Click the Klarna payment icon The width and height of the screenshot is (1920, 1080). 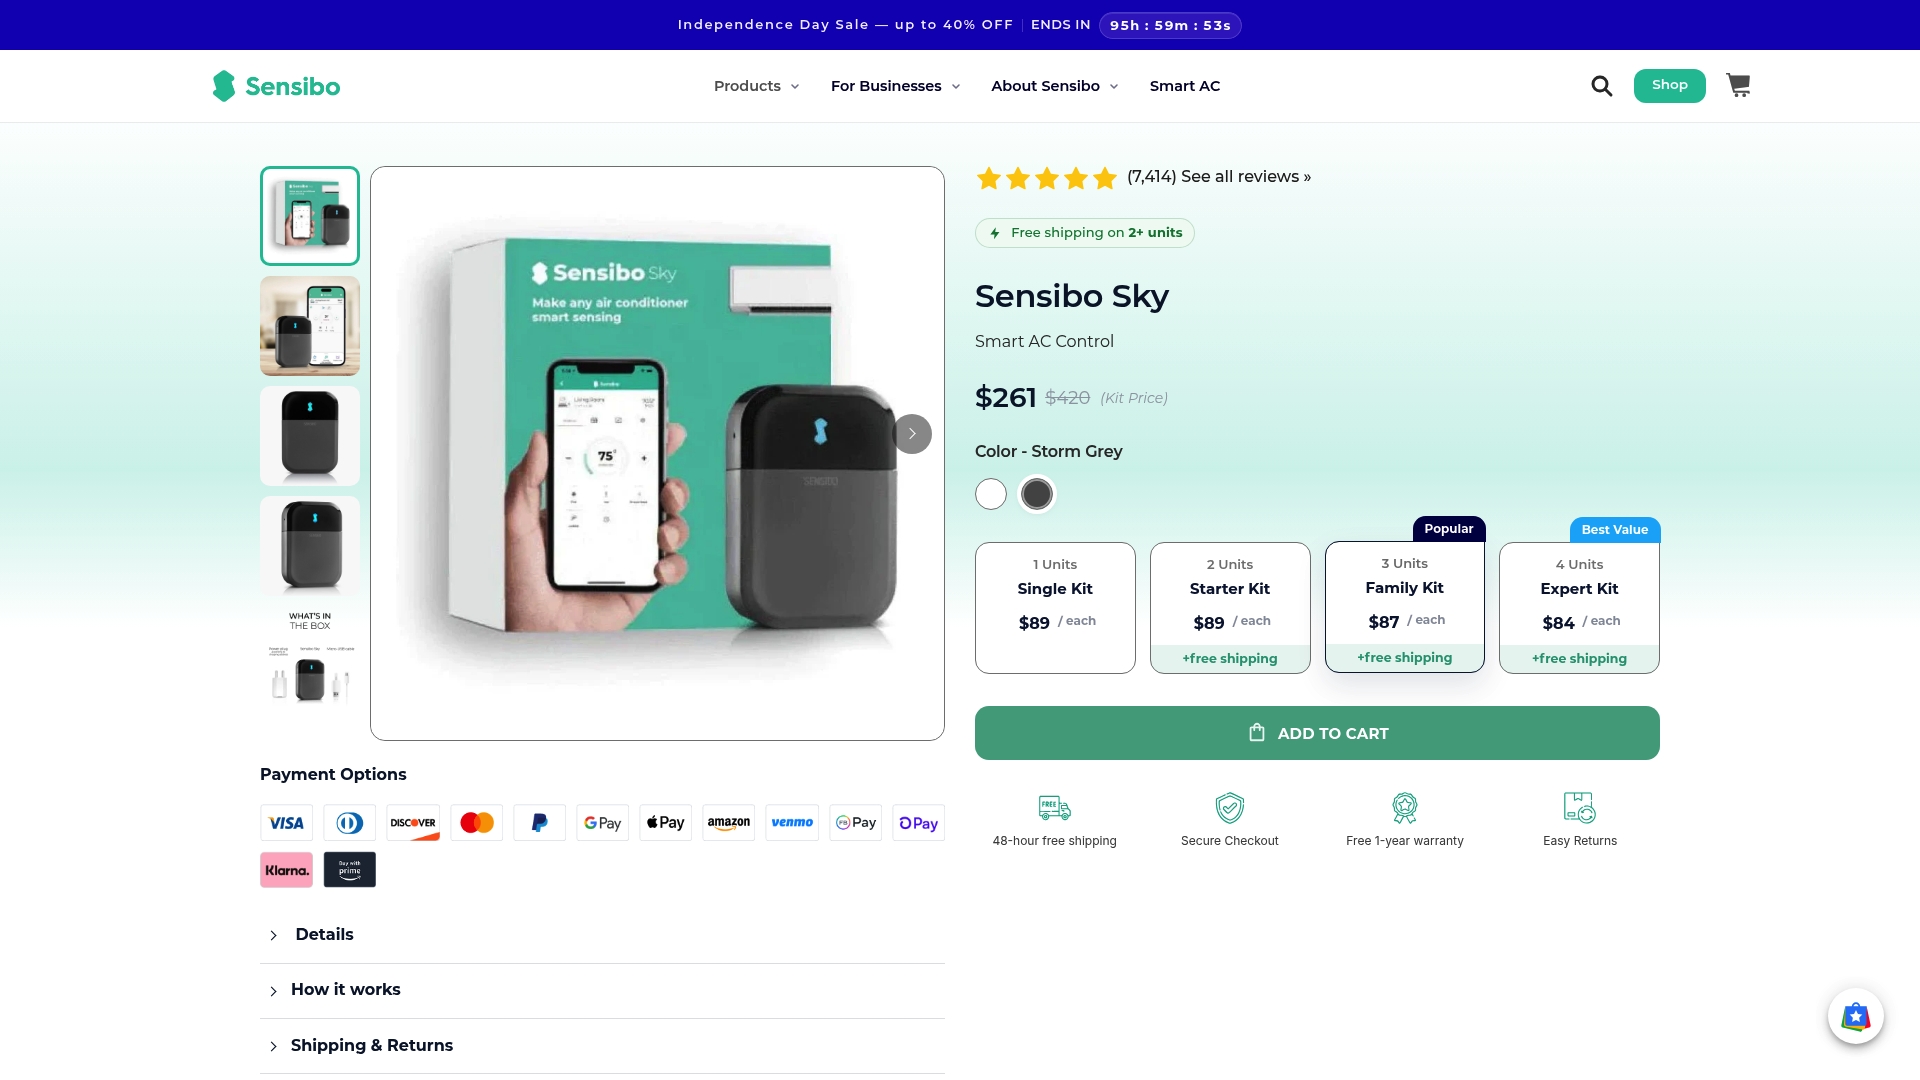pos(287,870)
